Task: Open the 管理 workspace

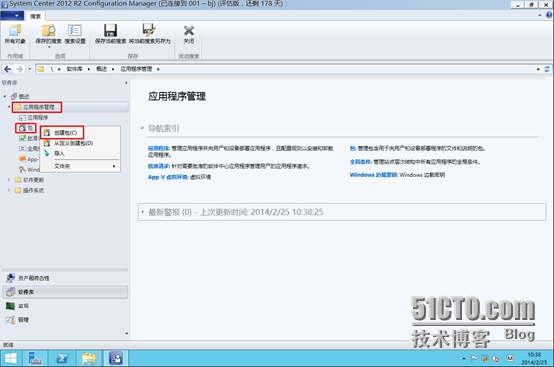Action: point(65,320)
